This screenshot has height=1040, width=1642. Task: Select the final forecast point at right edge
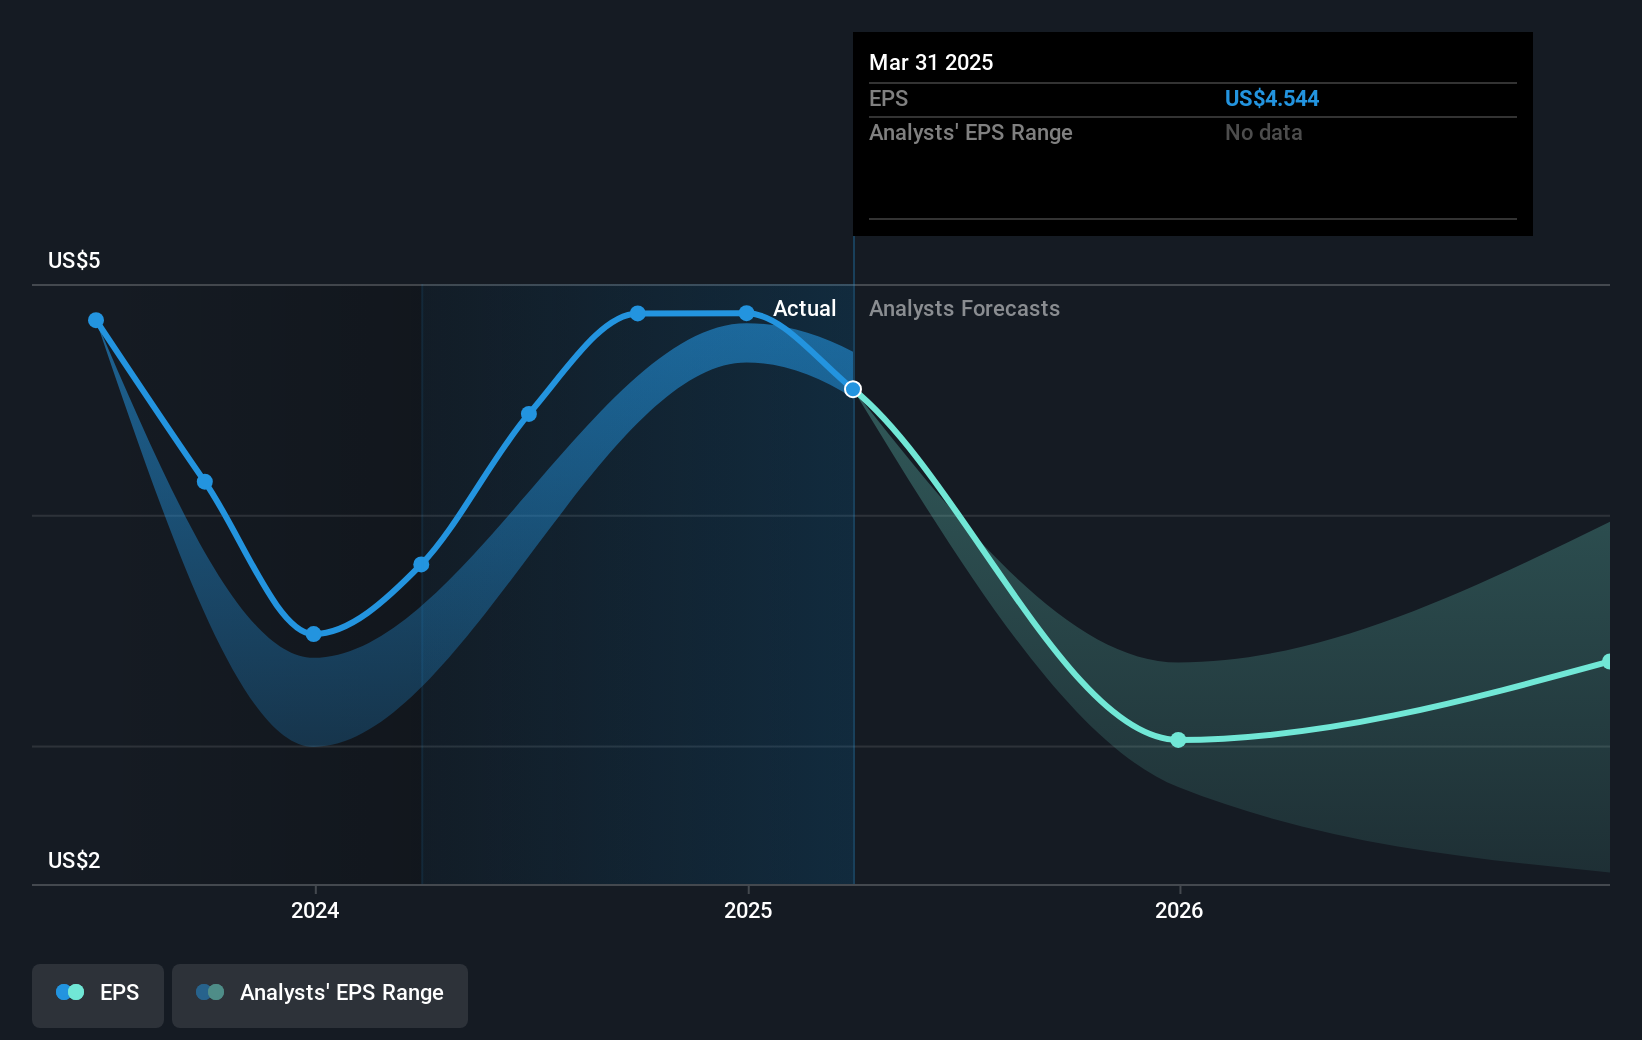click(x=1607, y=662)
